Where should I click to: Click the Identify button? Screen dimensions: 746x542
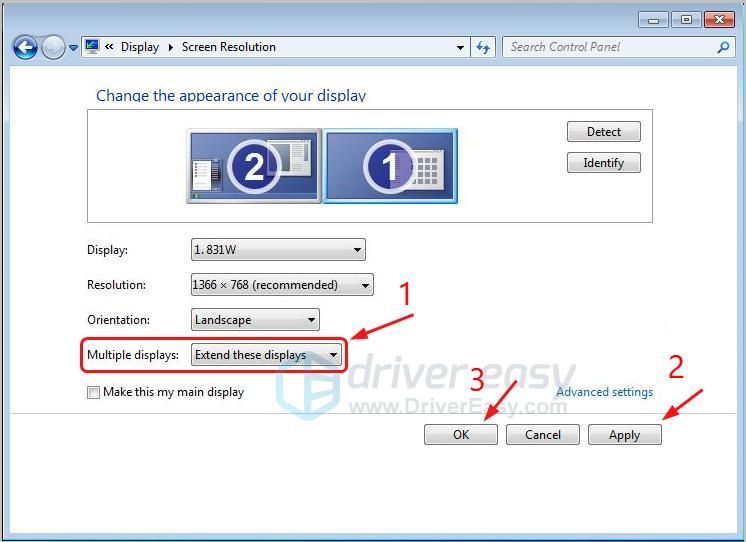point(604,163)
